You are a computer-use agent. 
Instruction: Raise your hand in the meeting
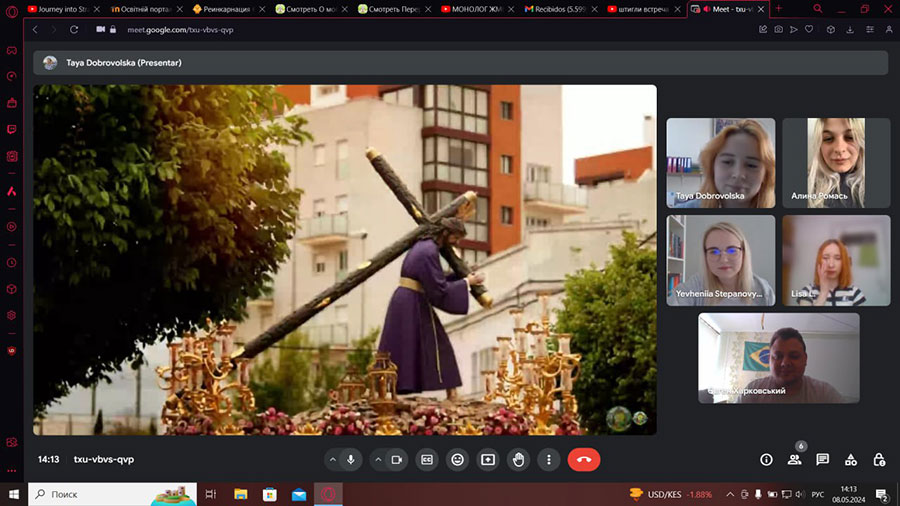pos(518,460)
